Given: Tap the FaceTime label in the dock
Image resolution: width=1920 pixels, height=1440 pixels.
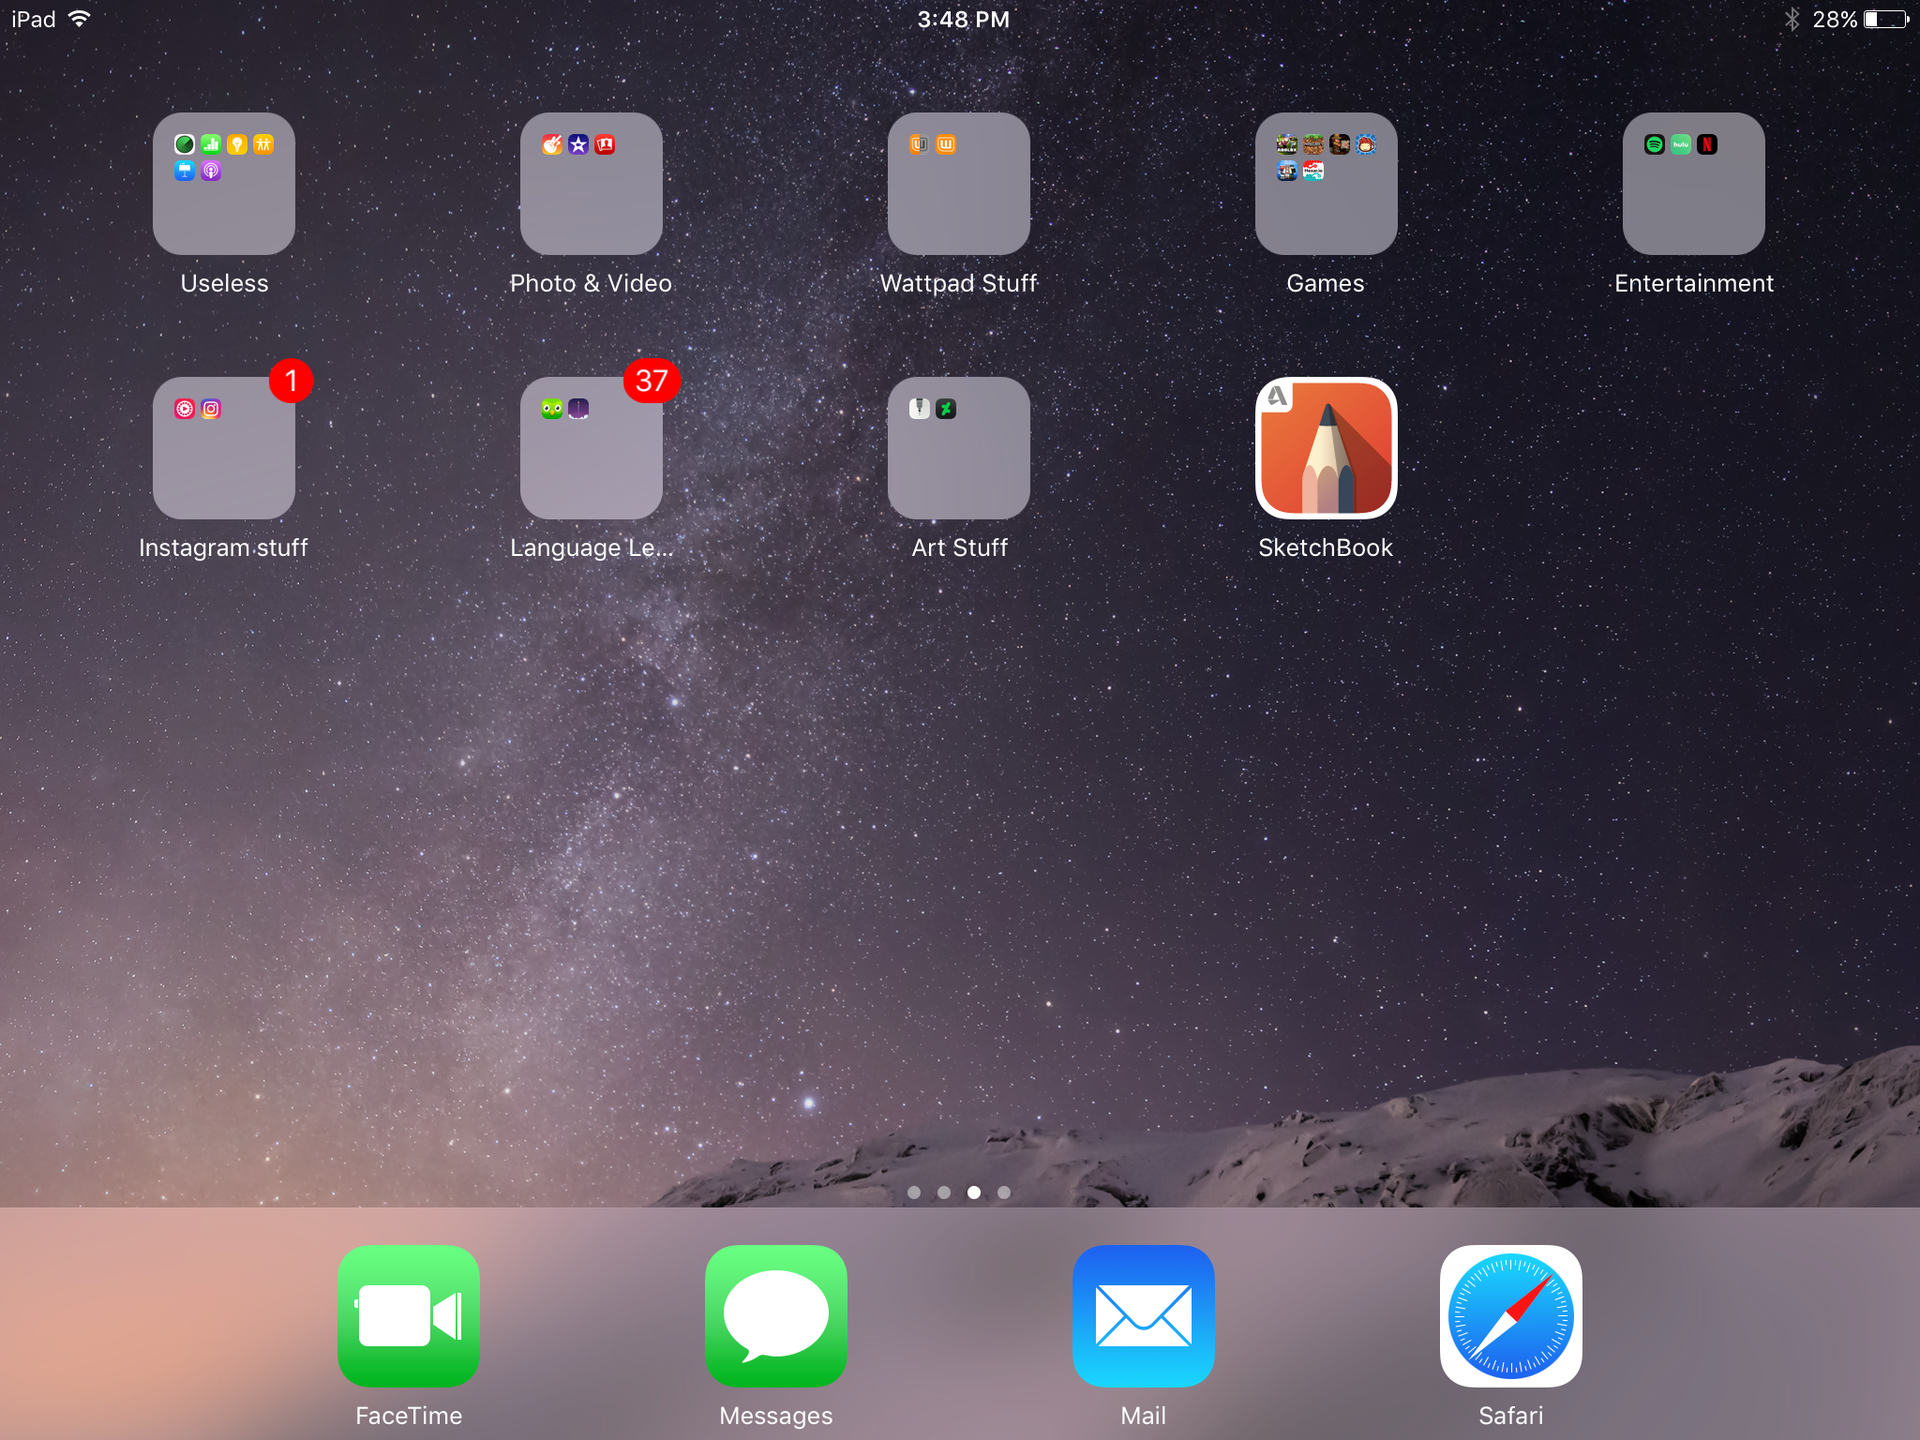Looking at the screenshot, I should [408, 1415].
